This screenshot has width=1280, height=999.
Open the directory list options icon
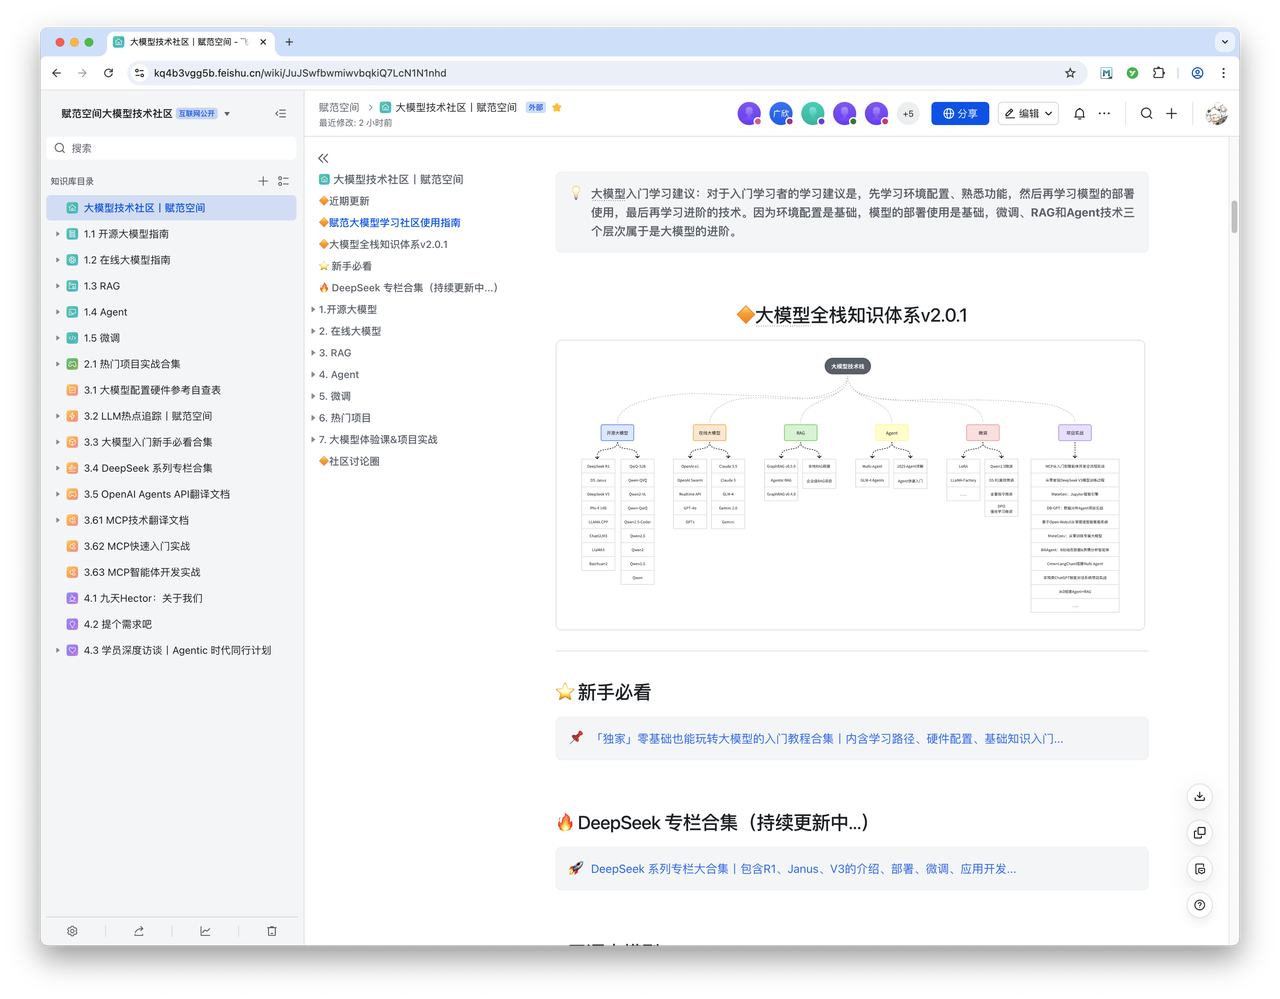click(284, 181)
